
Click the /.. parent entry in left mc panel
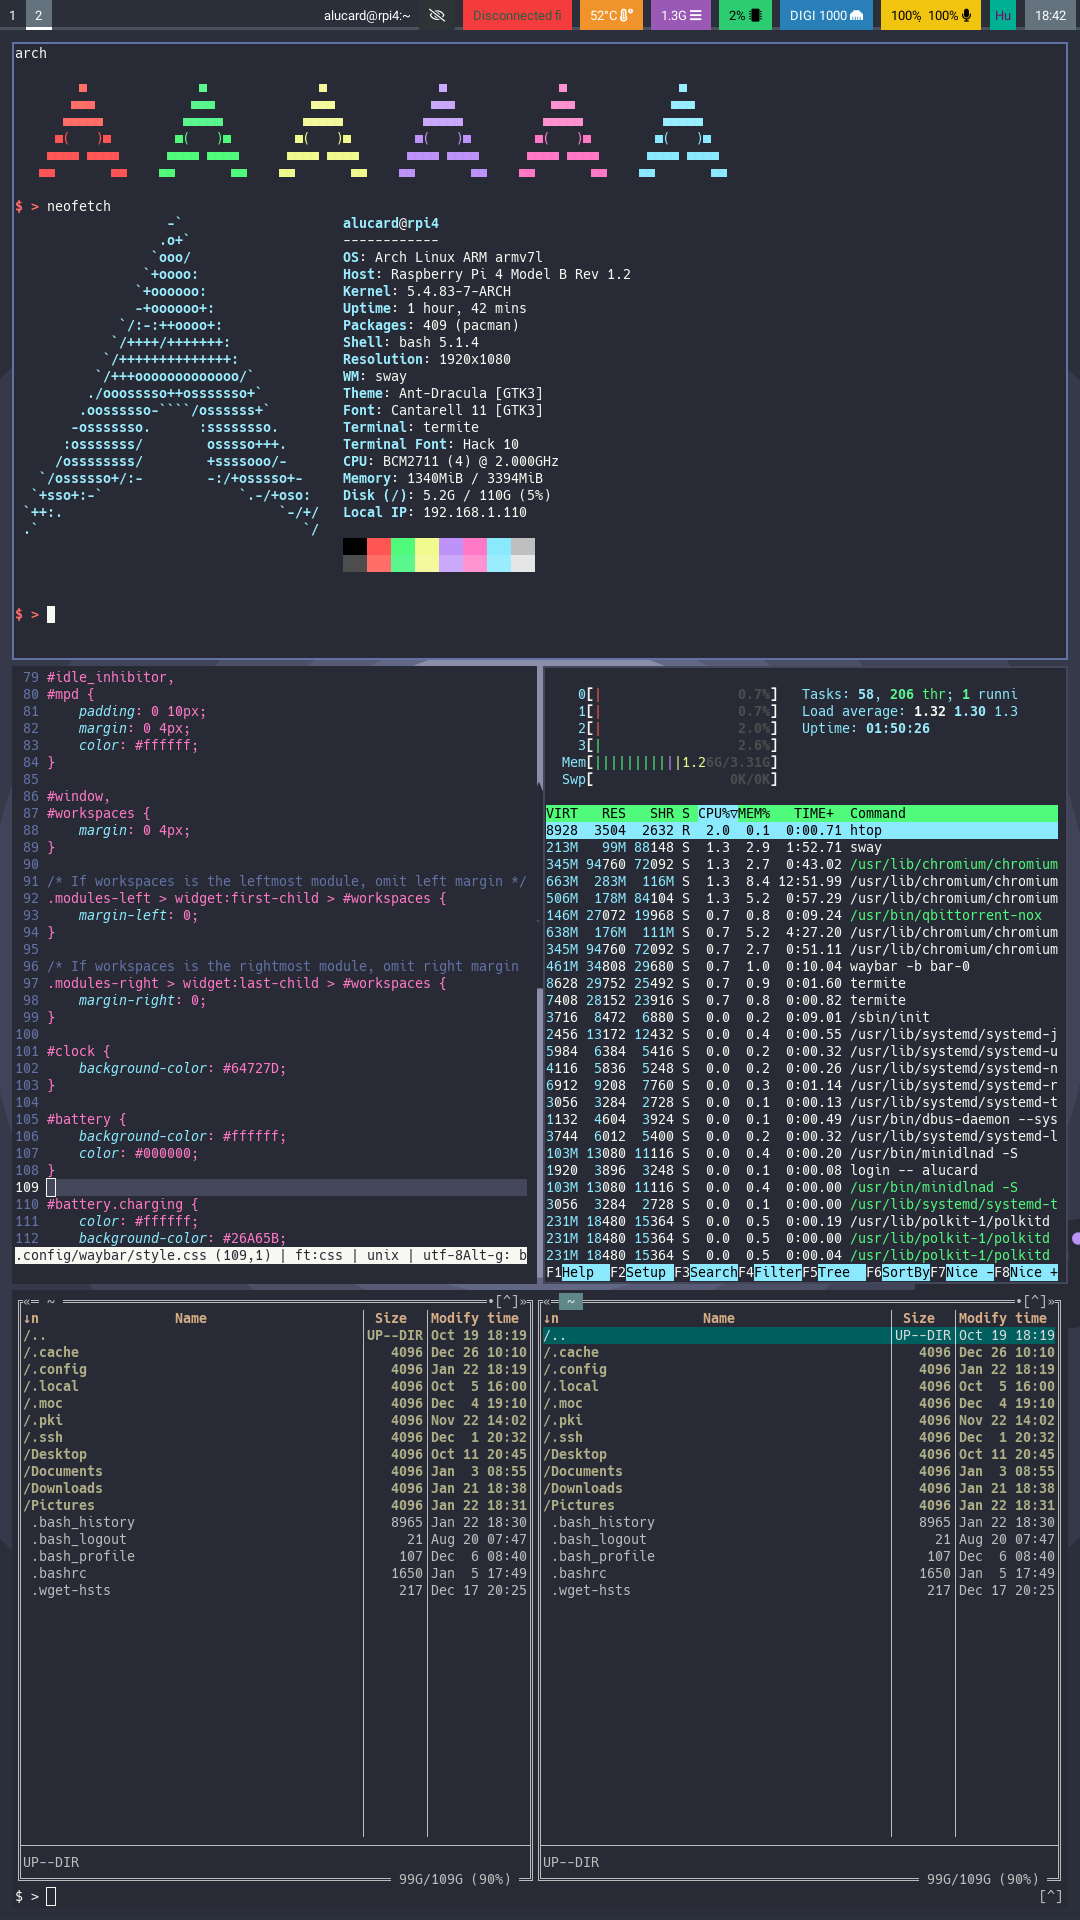tap(274, 1335)
